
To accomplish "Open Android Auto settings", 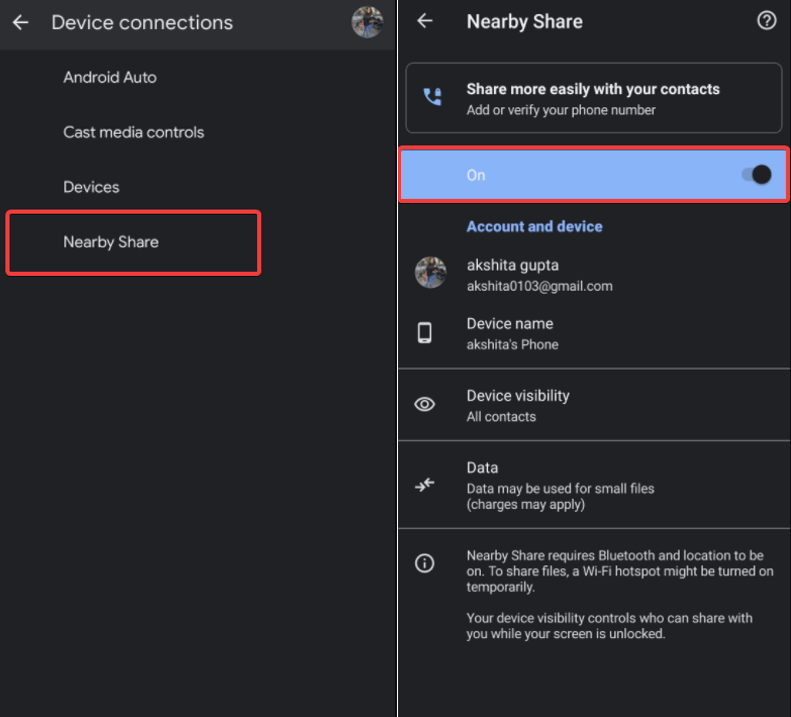I will click(x=110, y=77).
